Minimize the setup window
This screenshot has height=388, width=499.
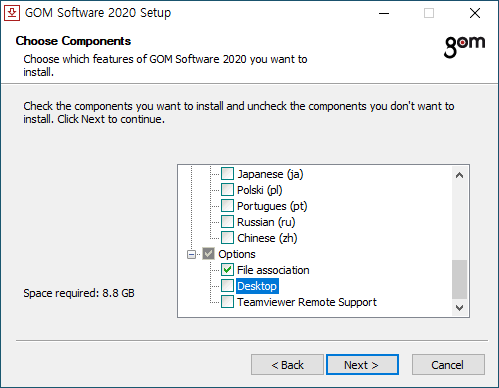(x=384, y=13)
